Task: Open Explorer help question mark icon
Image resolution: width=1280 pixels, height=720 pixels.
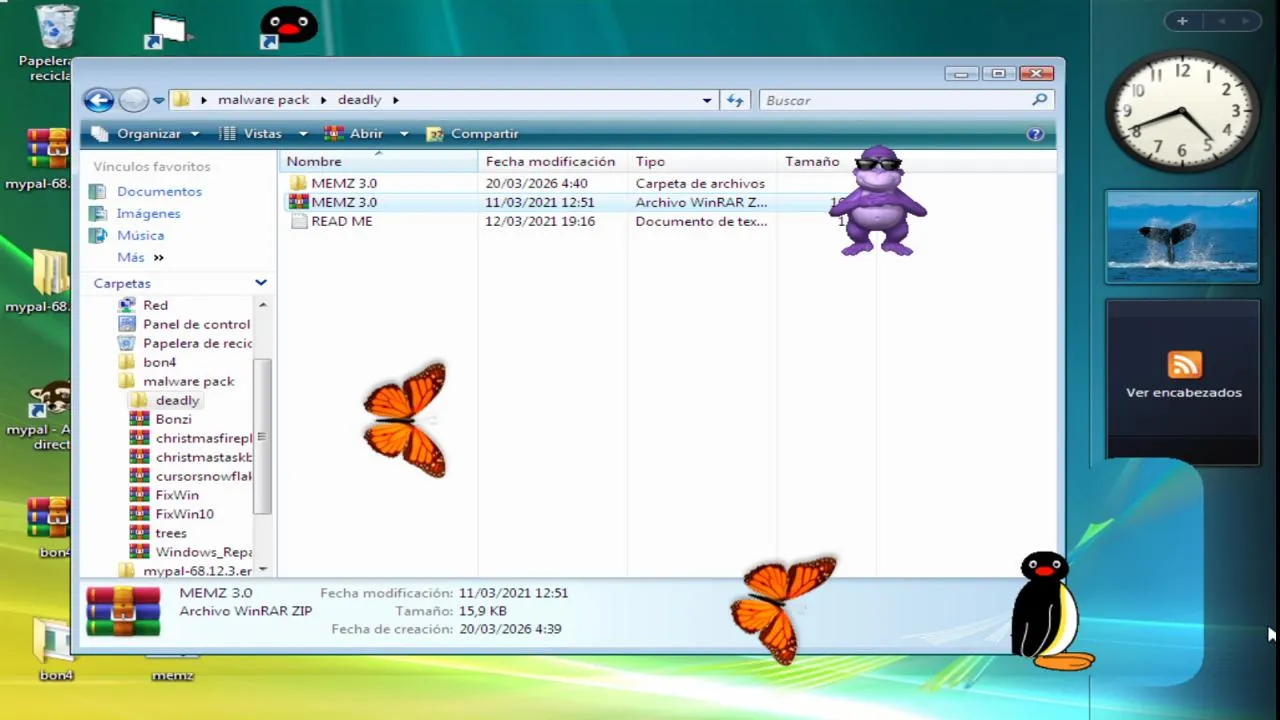Action: coord(1035,134)
